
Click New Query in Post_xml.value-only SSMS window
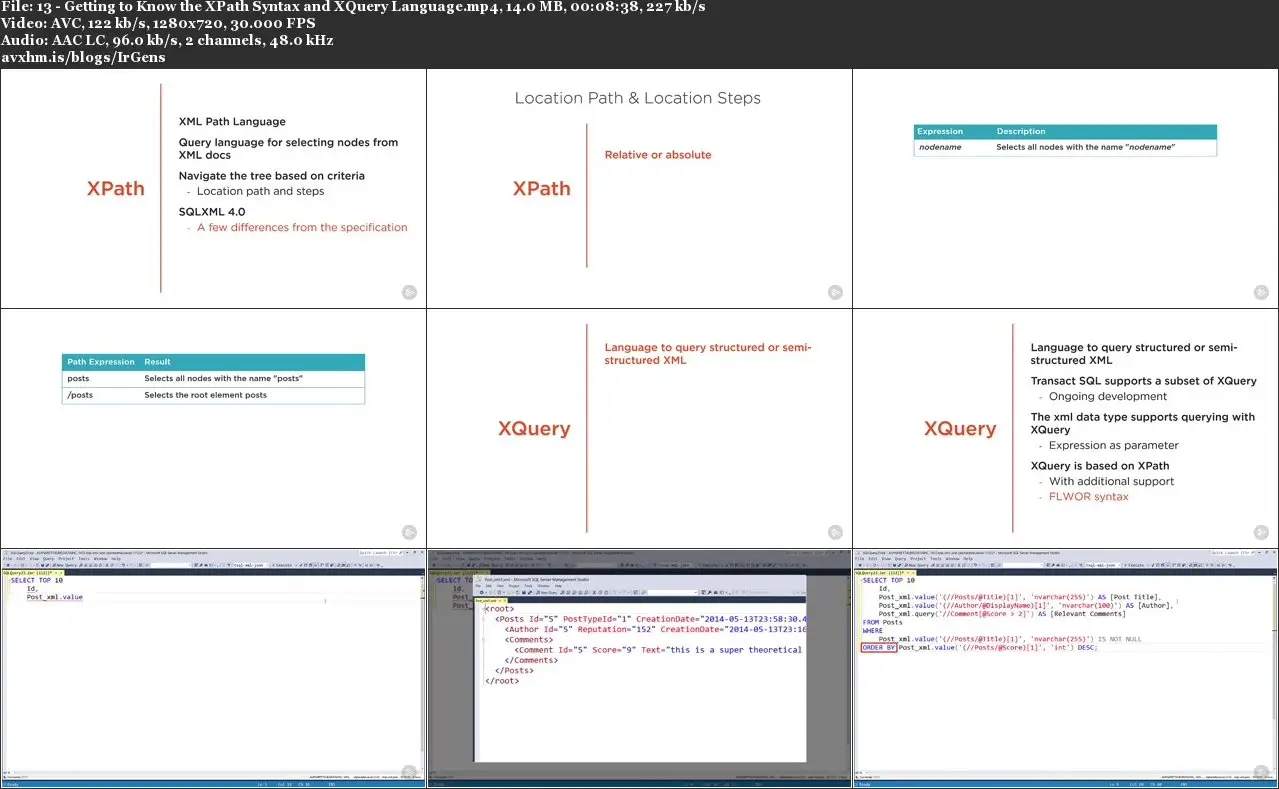(x=66, y=565)
